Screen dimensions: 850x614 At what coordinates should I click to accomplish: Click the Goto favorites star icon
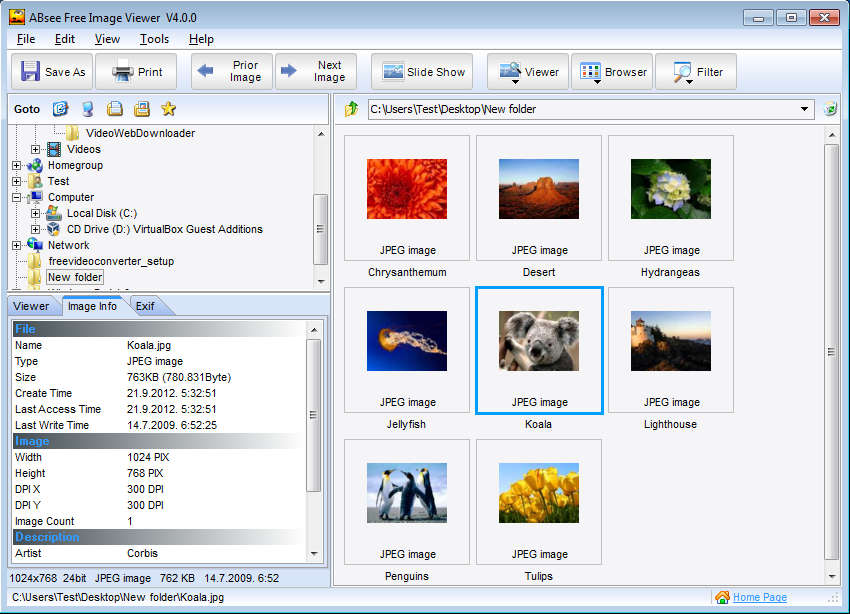pos(168,109)
